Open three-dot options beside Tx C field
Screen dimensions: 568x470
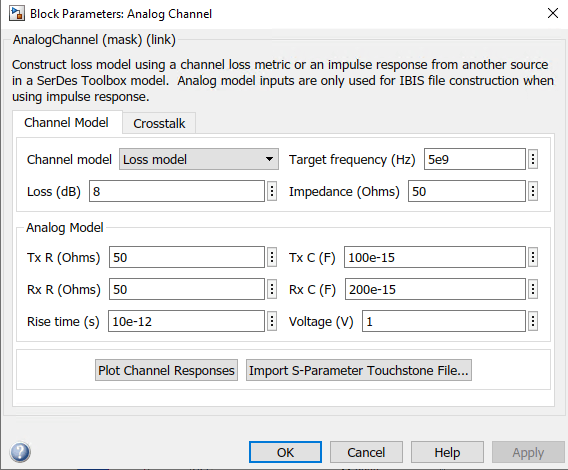[x=533, y=257]
